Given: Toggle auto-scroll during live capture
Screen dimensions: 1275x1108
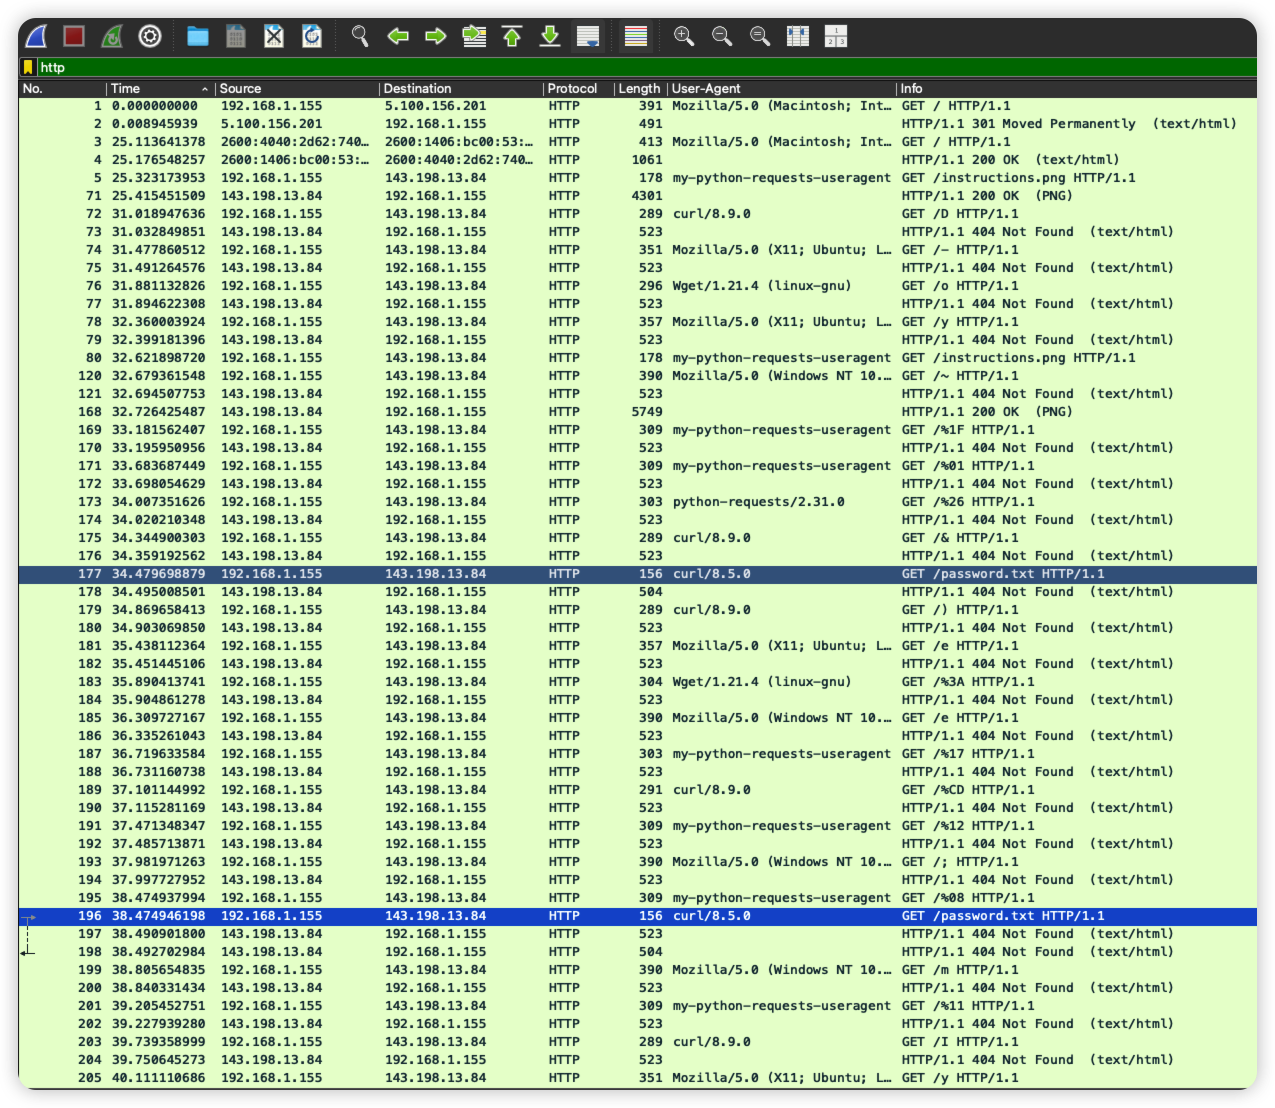Looking at the screenshot, I should 588,37.
